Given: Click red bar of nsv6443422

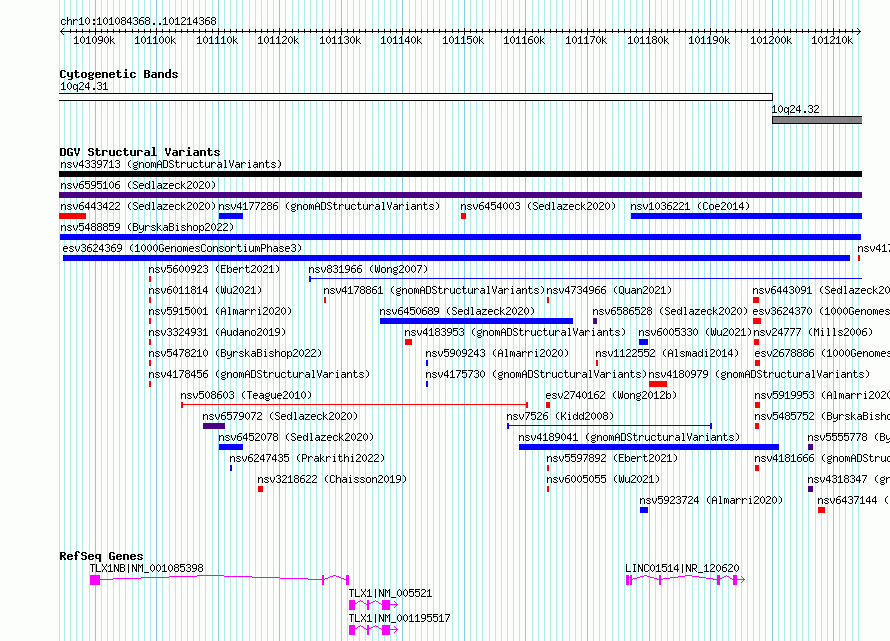Looking at the screenshot, I should tap(73, 216).
